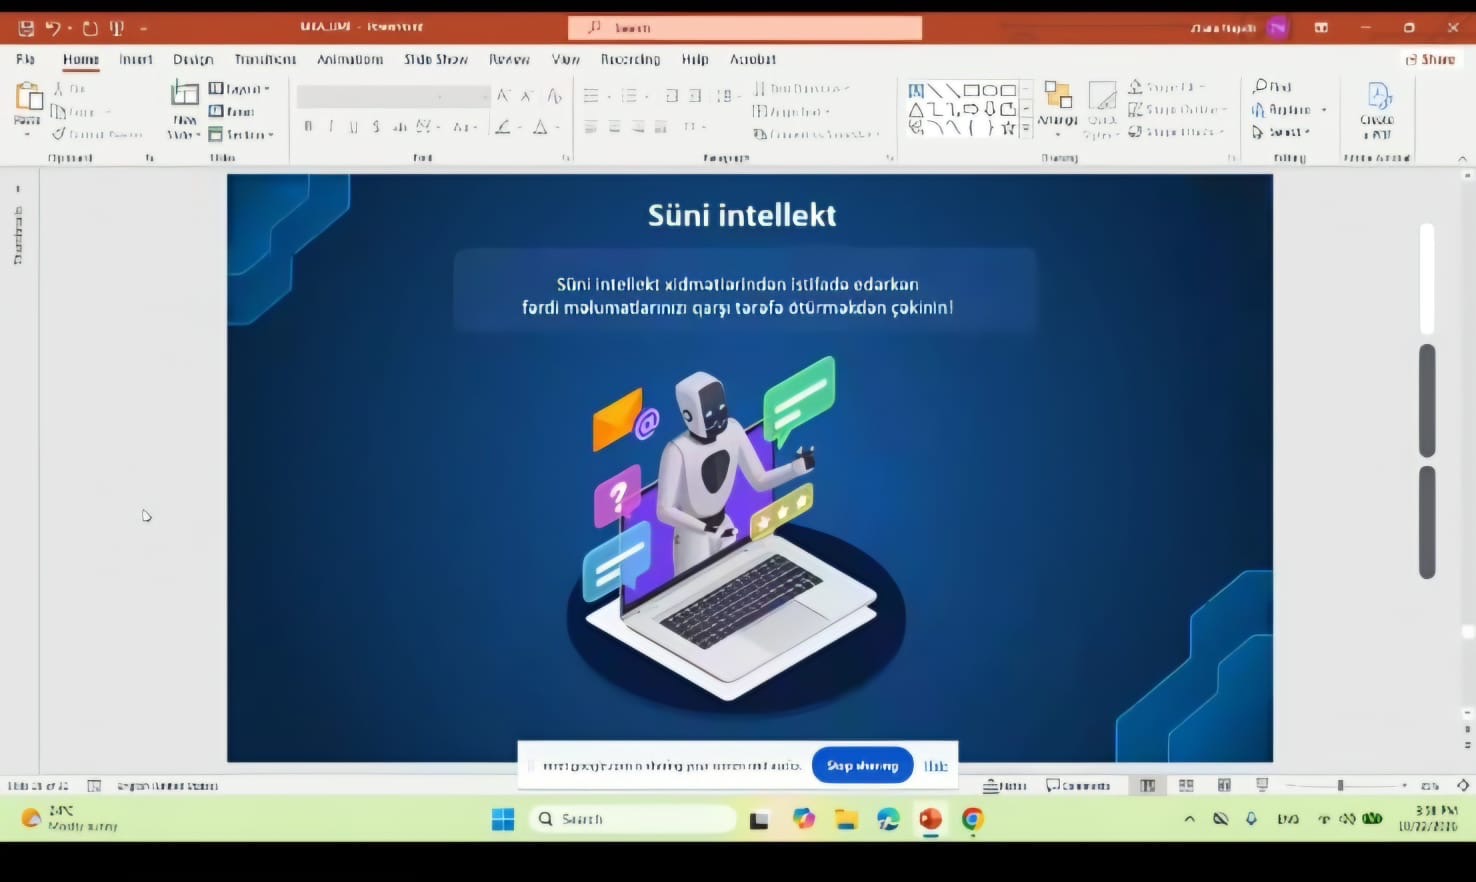Image resolution: width=1476 pixels, height=882 pixels.
Task: Click the title bar Search box
Action: point(745,28)
